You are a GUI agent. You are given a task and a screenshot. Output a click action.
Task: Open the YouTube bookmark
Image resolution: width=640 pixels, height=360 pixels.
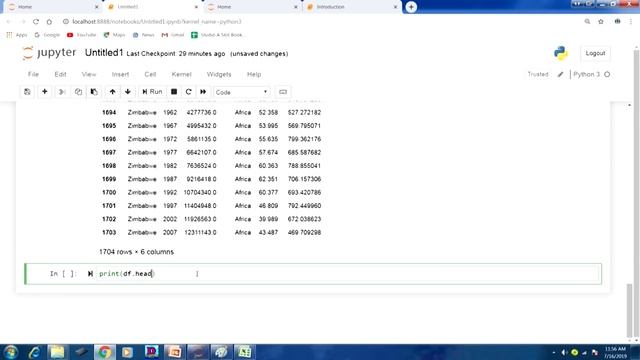[81, 35]
